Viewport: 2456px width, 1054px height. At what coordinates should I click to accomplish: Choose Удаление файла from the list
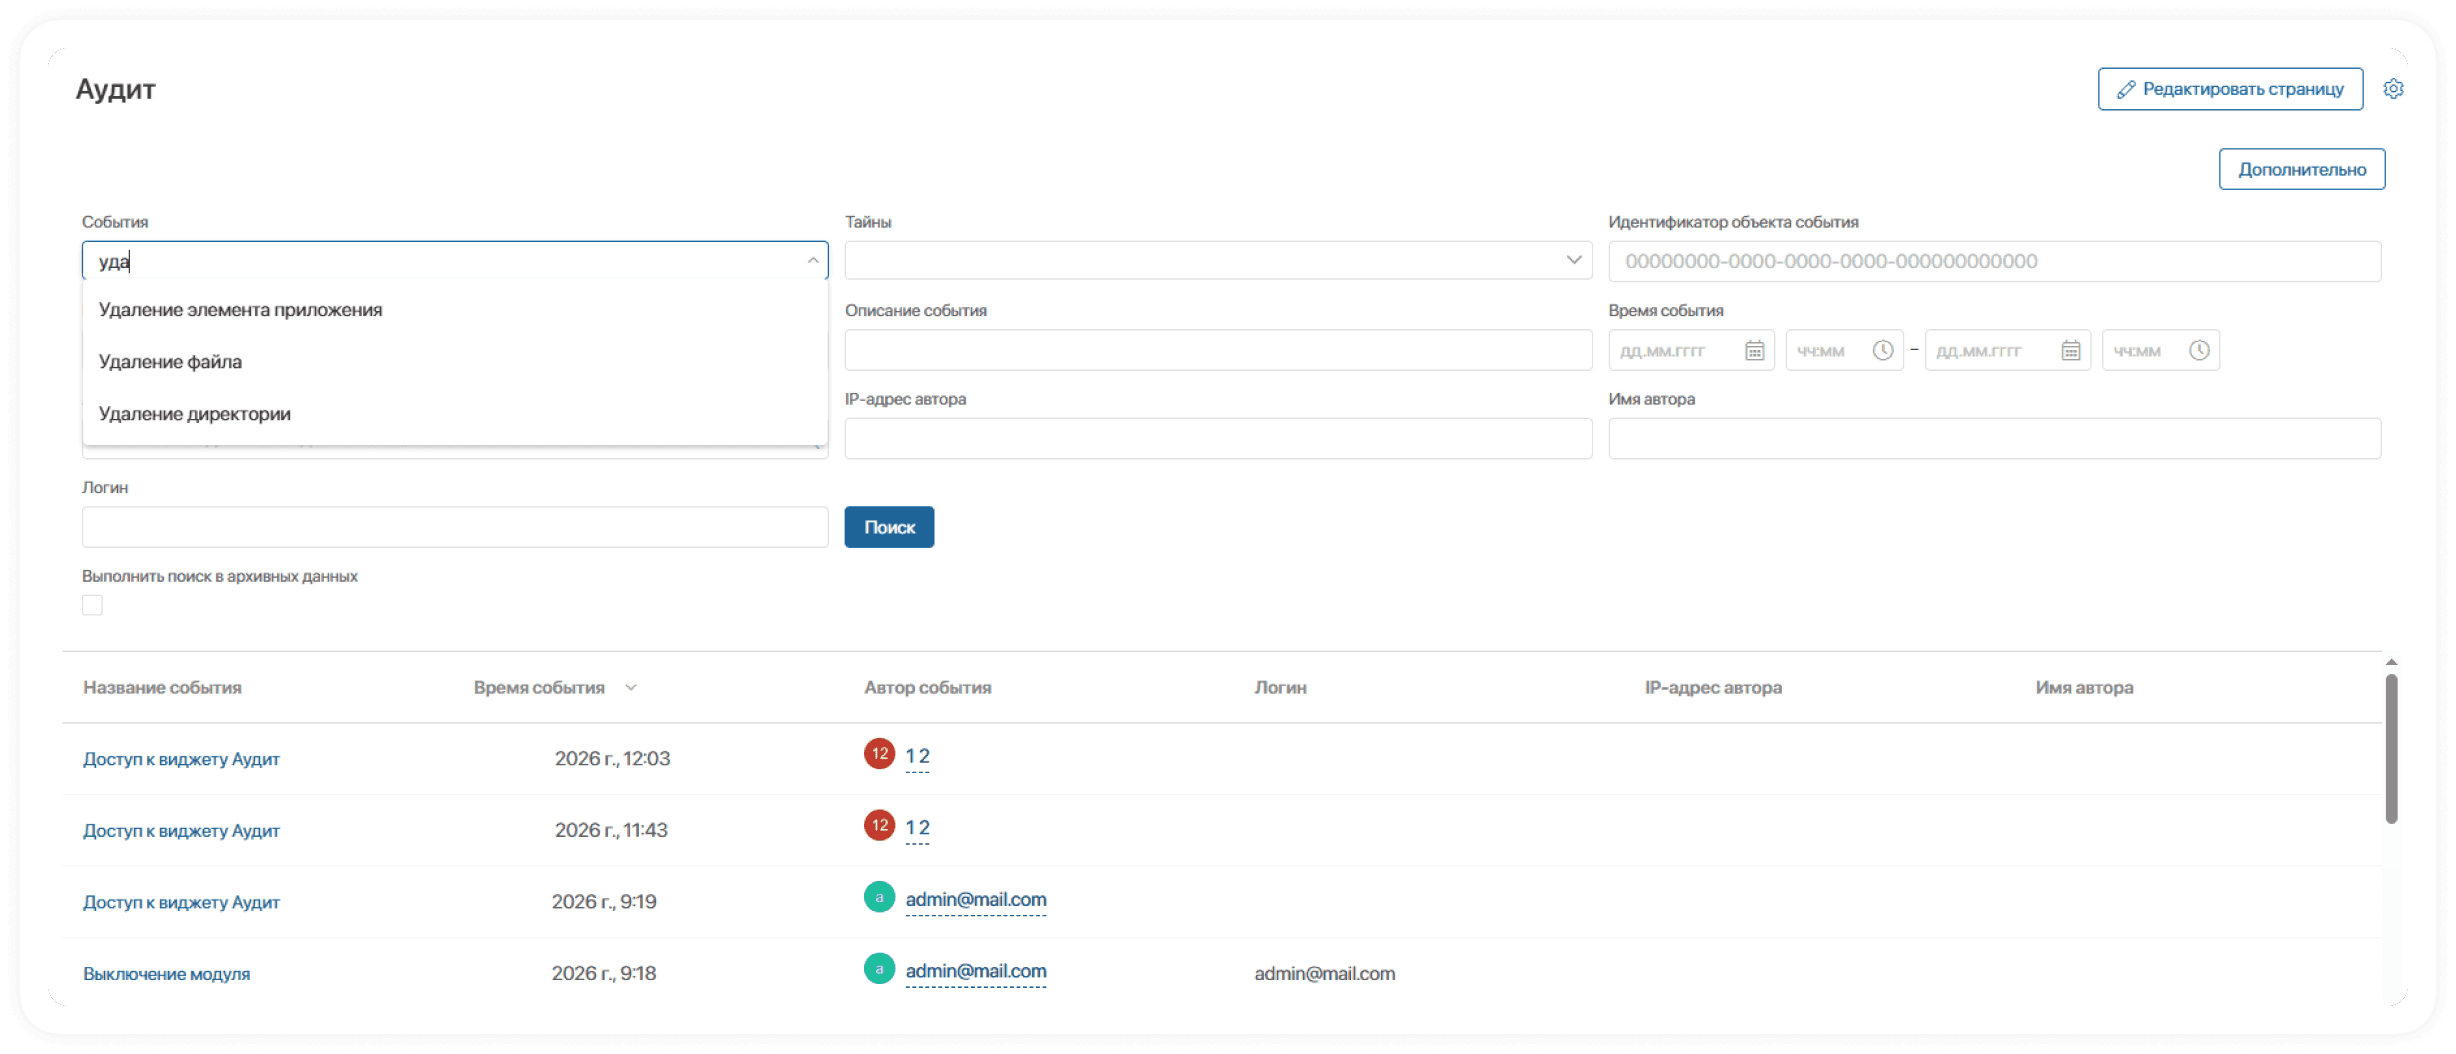[x=170, y=362]
